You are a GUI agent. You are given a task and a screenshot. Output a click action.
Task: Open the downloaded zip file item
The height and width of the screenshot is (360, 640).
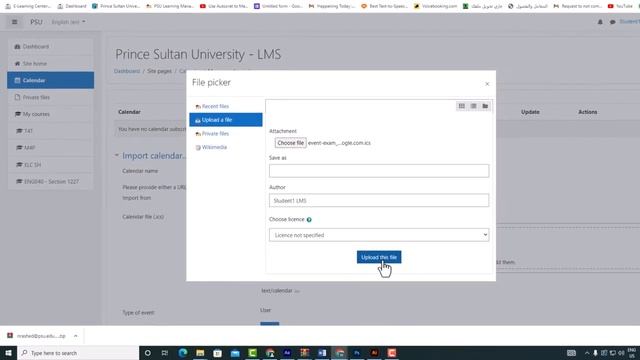(37, 336)
